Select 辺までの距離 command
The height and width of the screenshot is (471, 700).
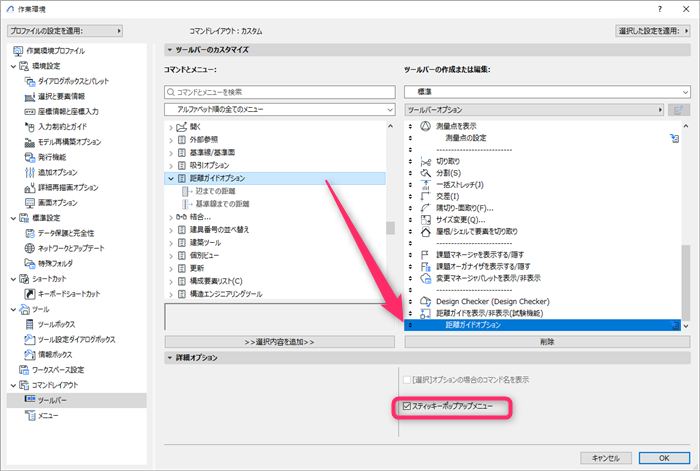point(215,191)
